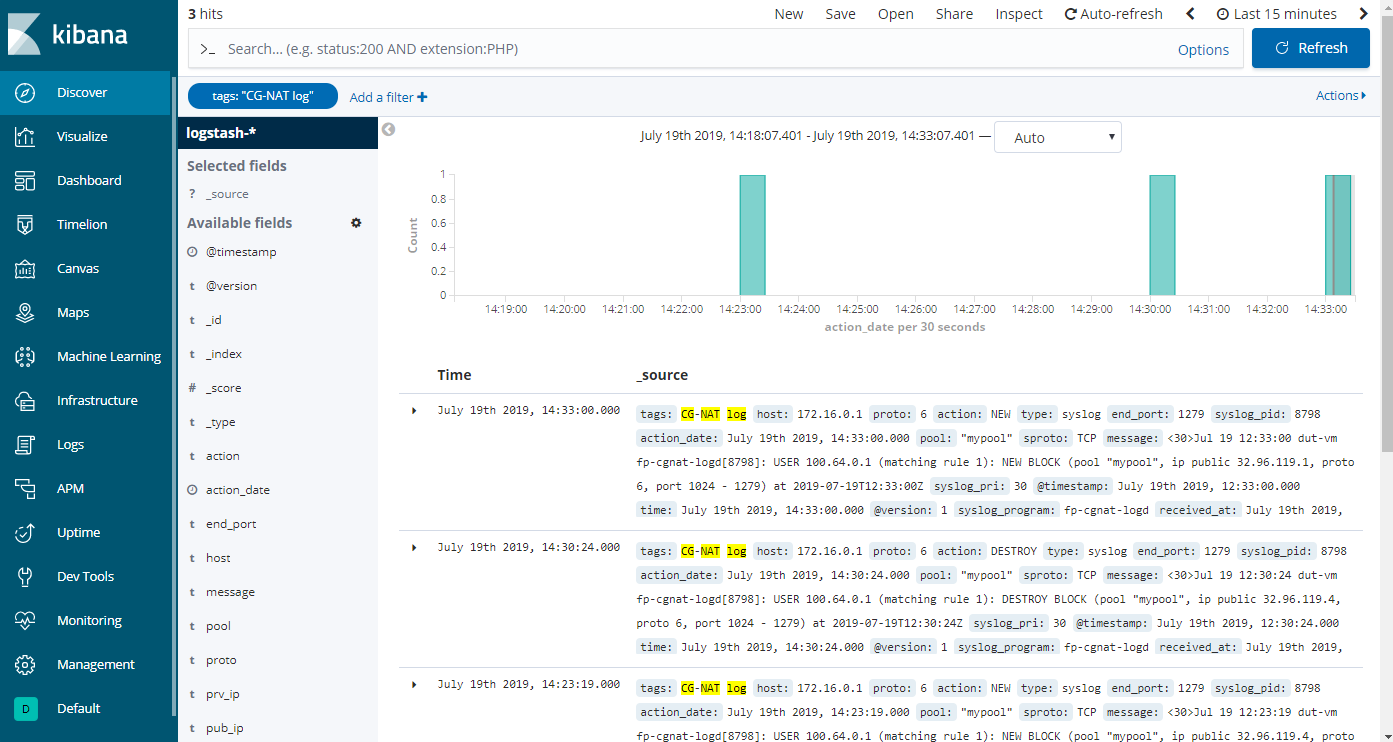Viewport: 1393px width, 742px height.
Task: Click the tags: "CG-NAT log" filter pill
Action: 263,96
